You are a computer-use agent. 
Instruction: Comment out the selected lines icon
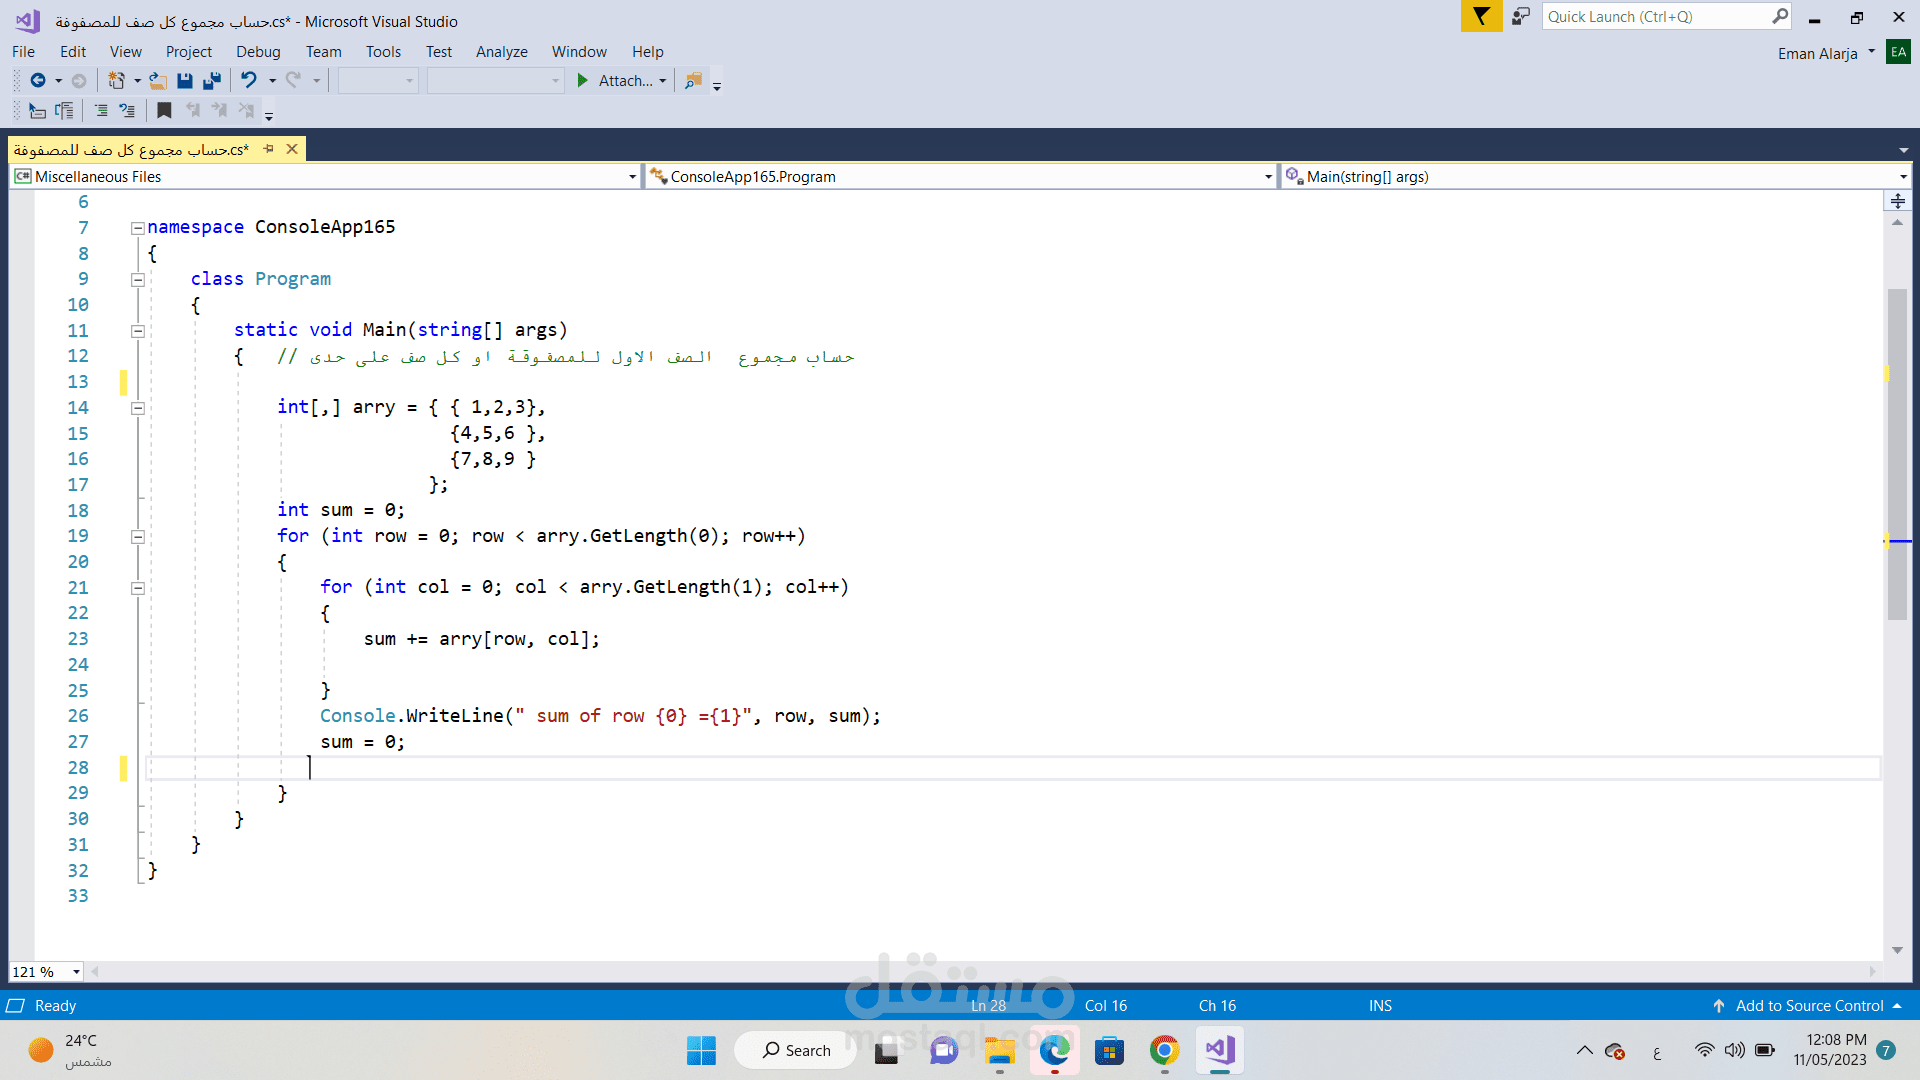click(x=101, y=111)
